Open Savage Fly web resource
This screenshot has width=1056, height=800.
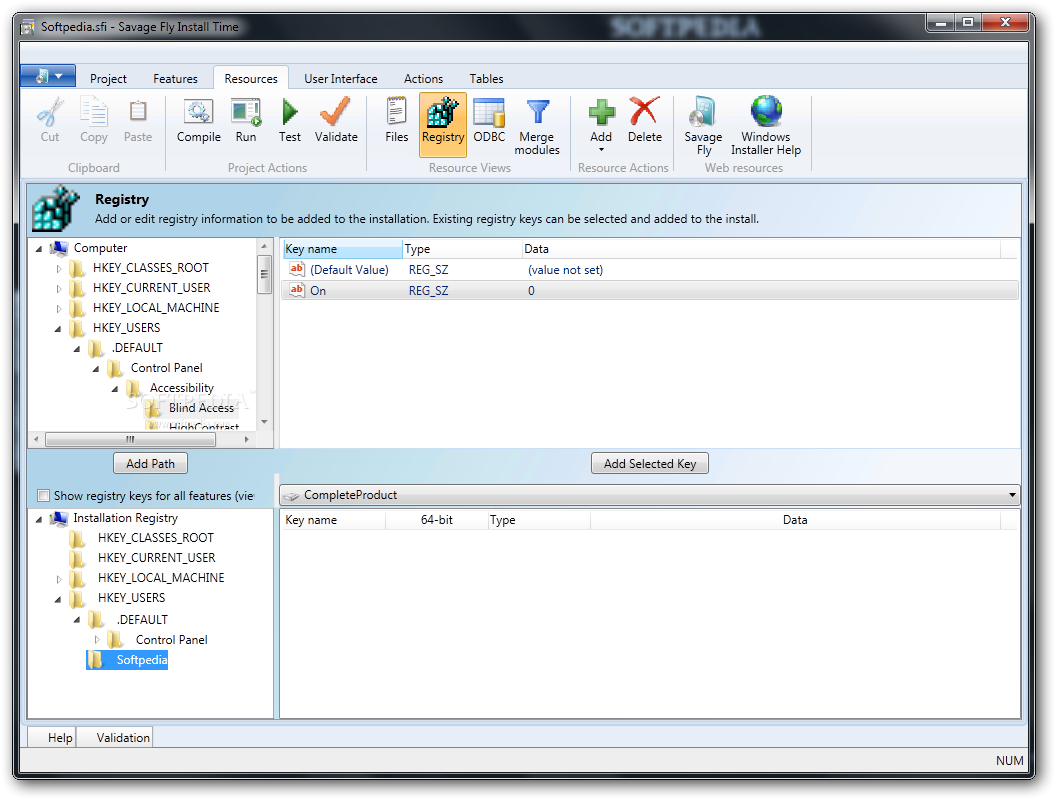(x=702, y=111)
